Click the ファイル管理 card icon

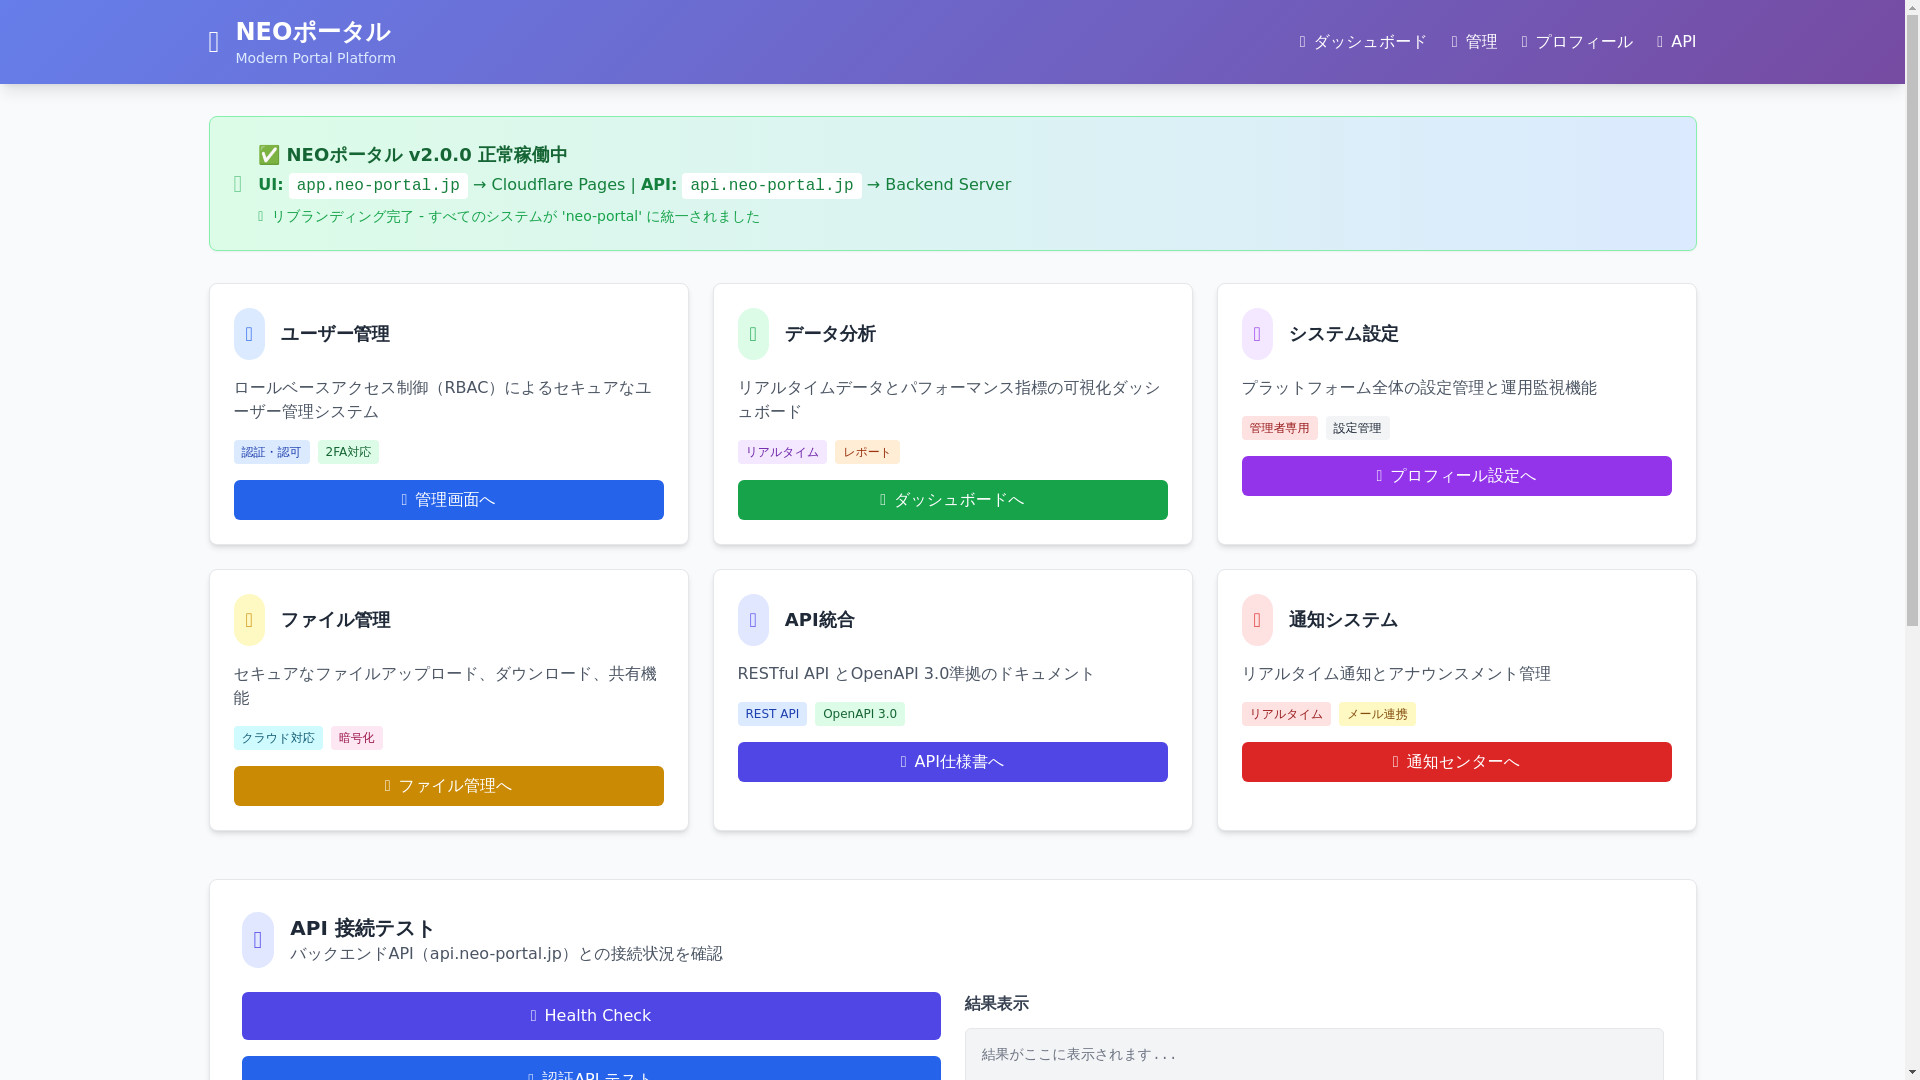coord(249,620)
